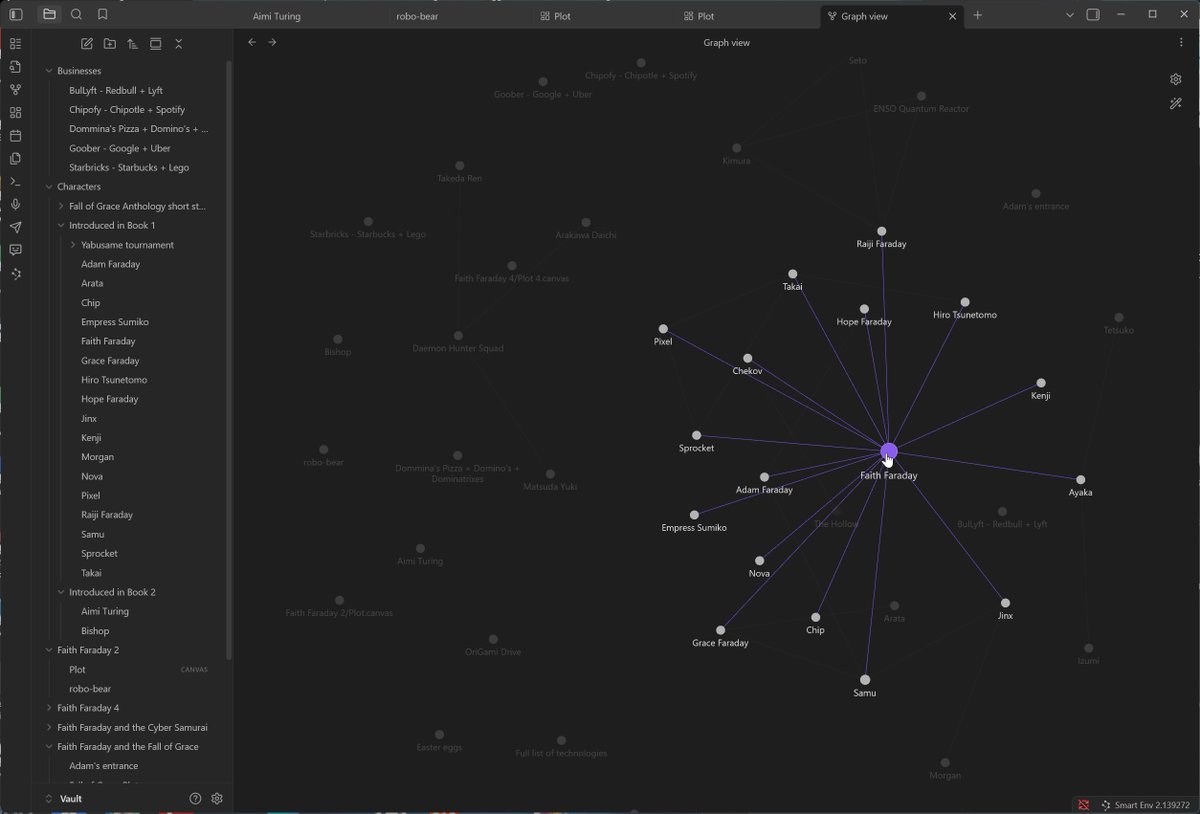The height and width of the screenshot is (814, 1200).
Task: Open the settings gear beside Vault
Action: click(x=217, y=799)
